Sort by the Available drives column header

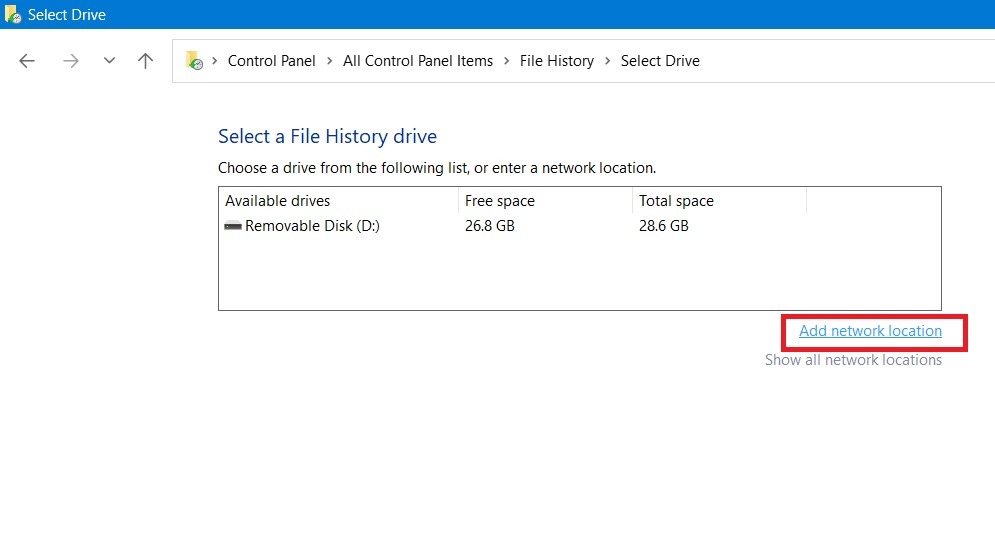pos(278,201)
